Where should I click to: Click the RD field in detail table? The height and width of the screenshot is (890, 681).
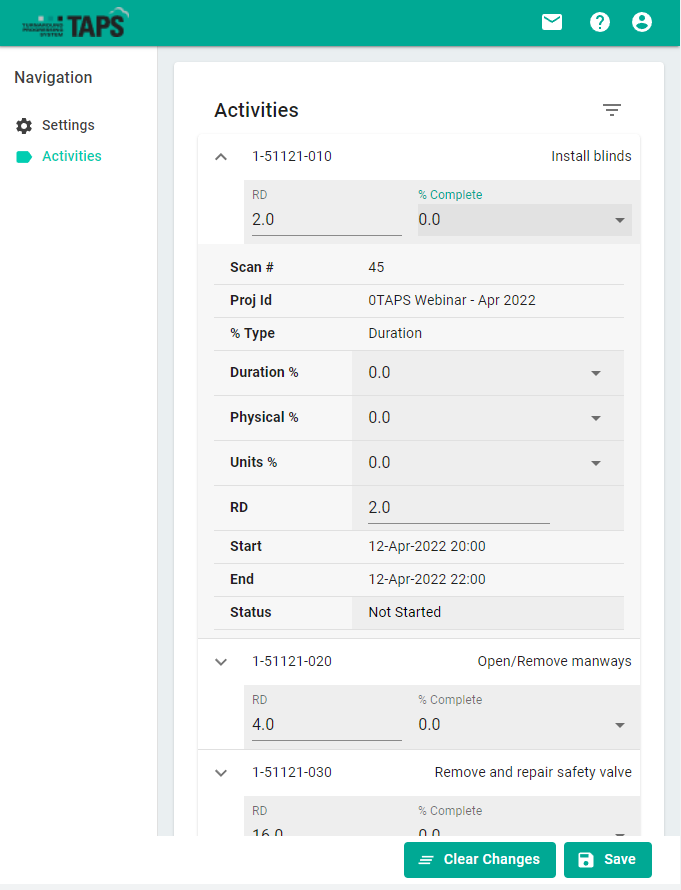pyautogui.click(x=458, y=508)
